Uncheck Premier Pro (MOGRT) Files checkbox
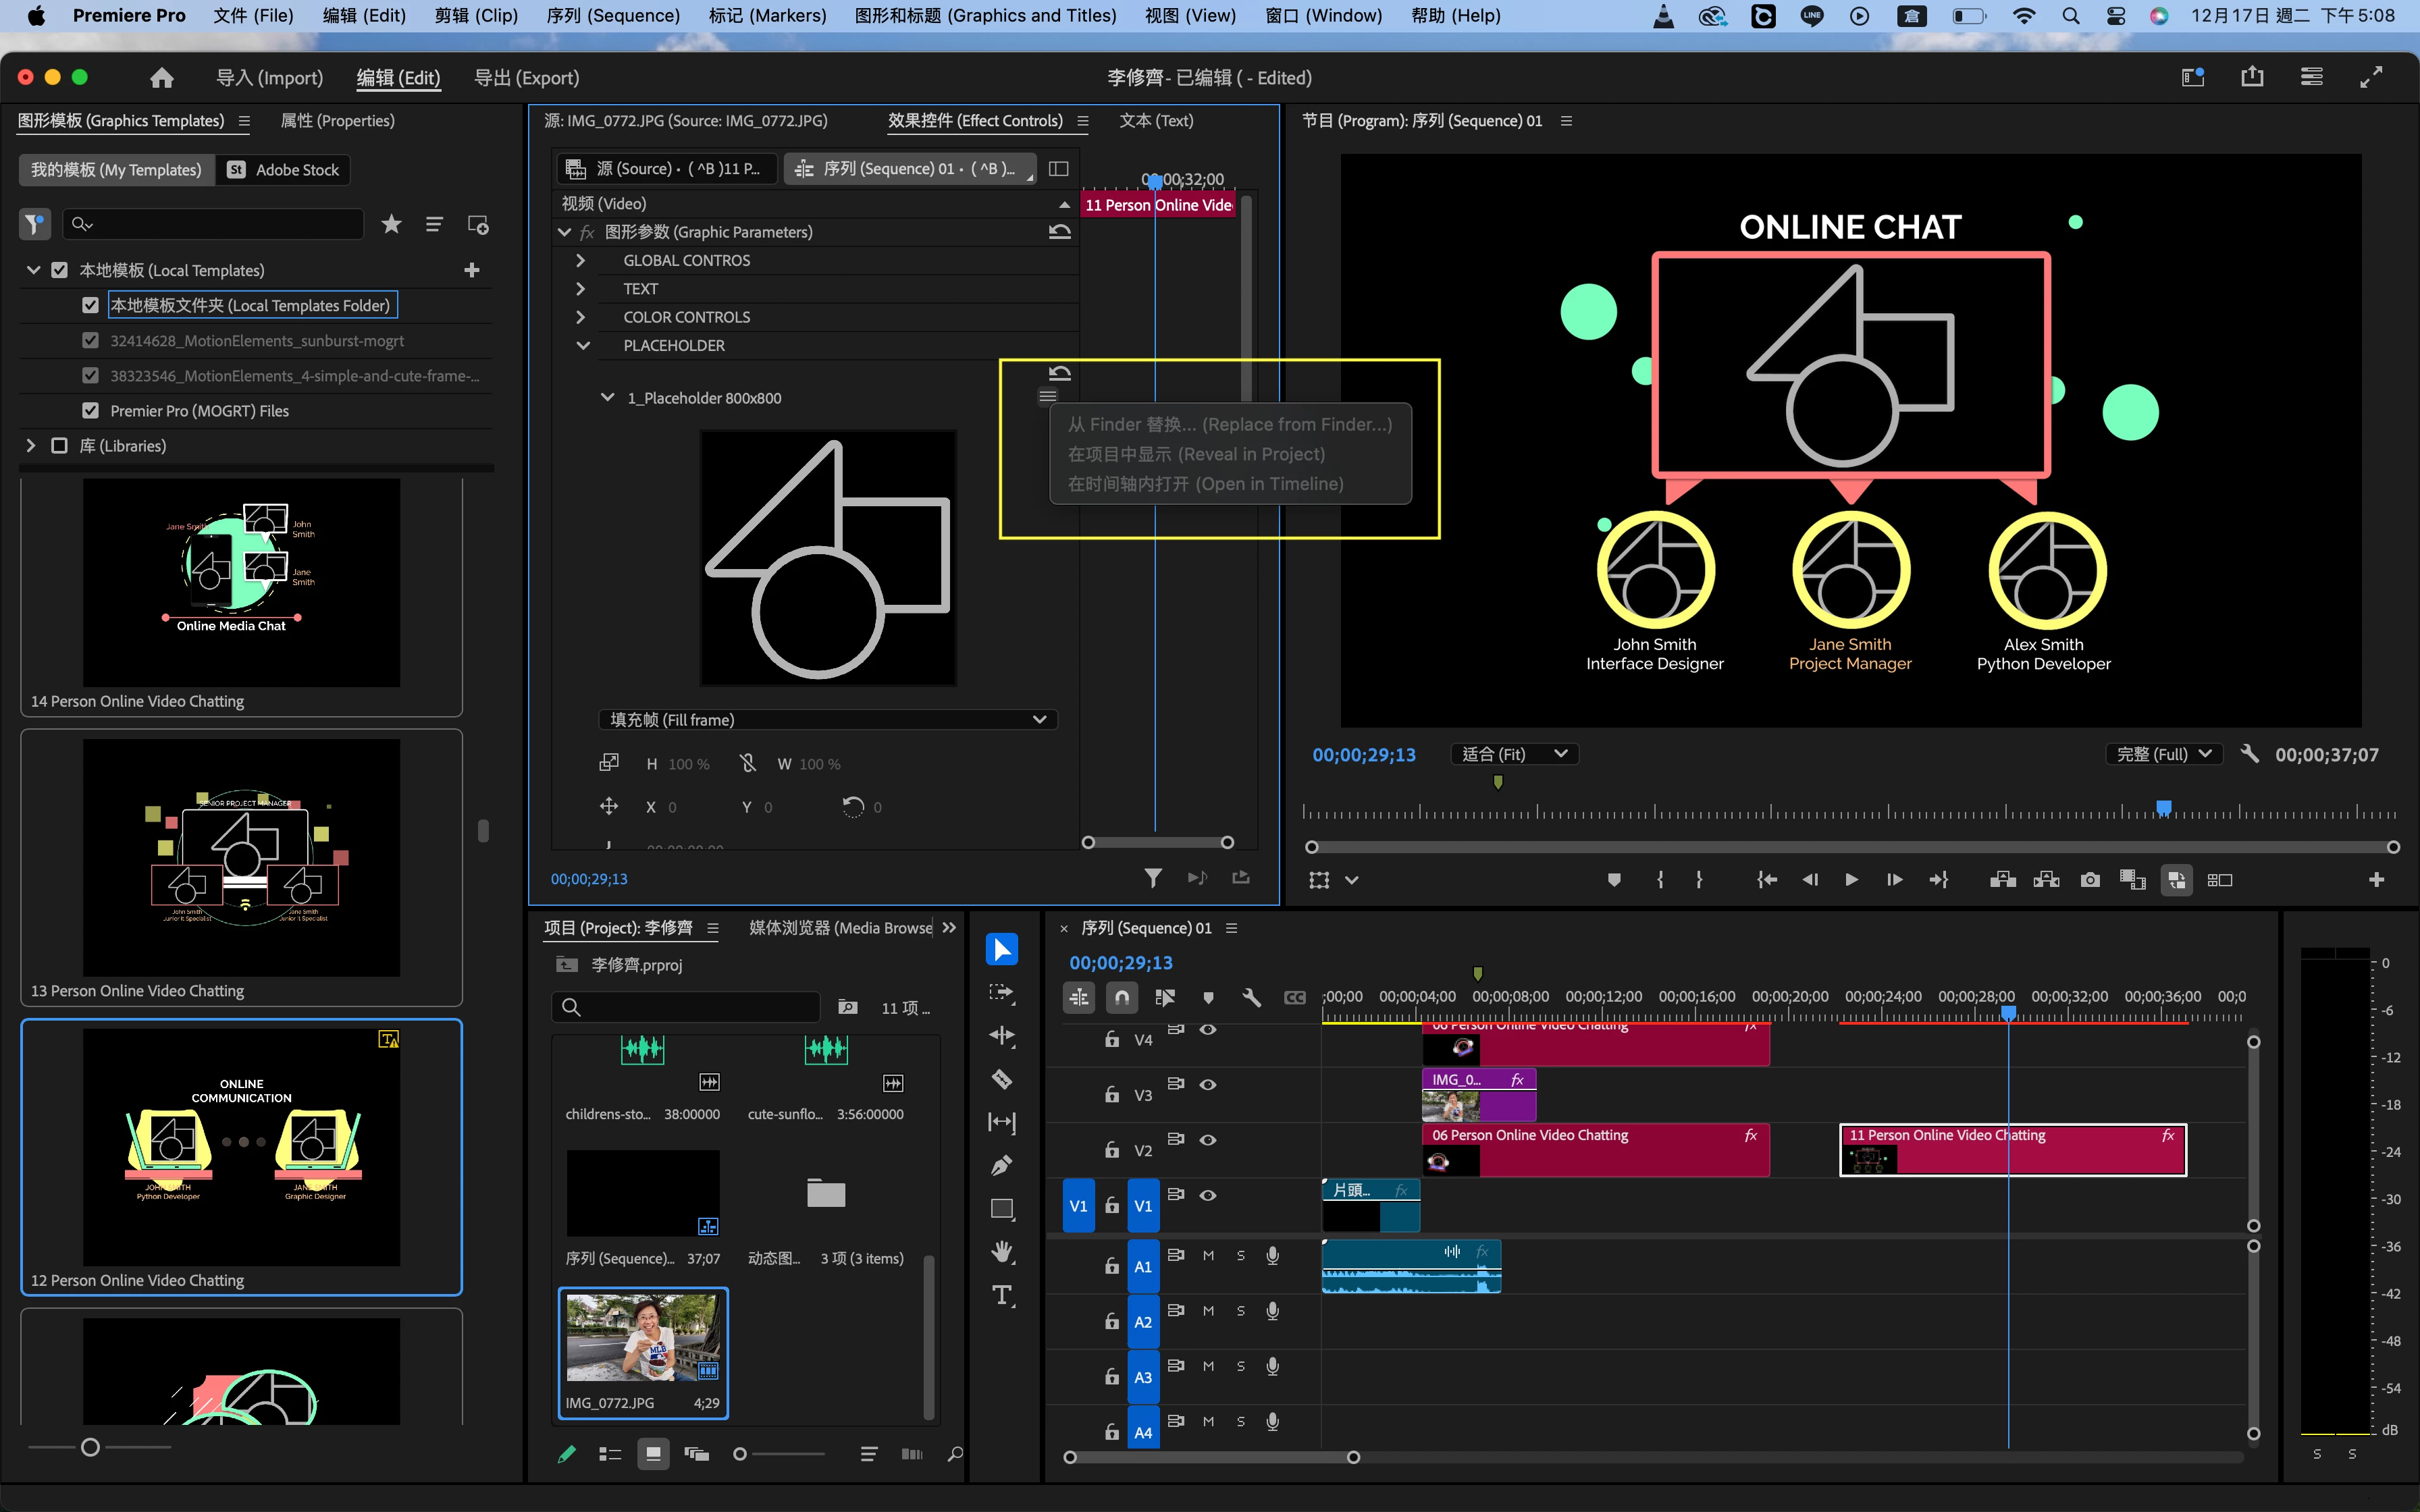 click(x=91, y=411)
